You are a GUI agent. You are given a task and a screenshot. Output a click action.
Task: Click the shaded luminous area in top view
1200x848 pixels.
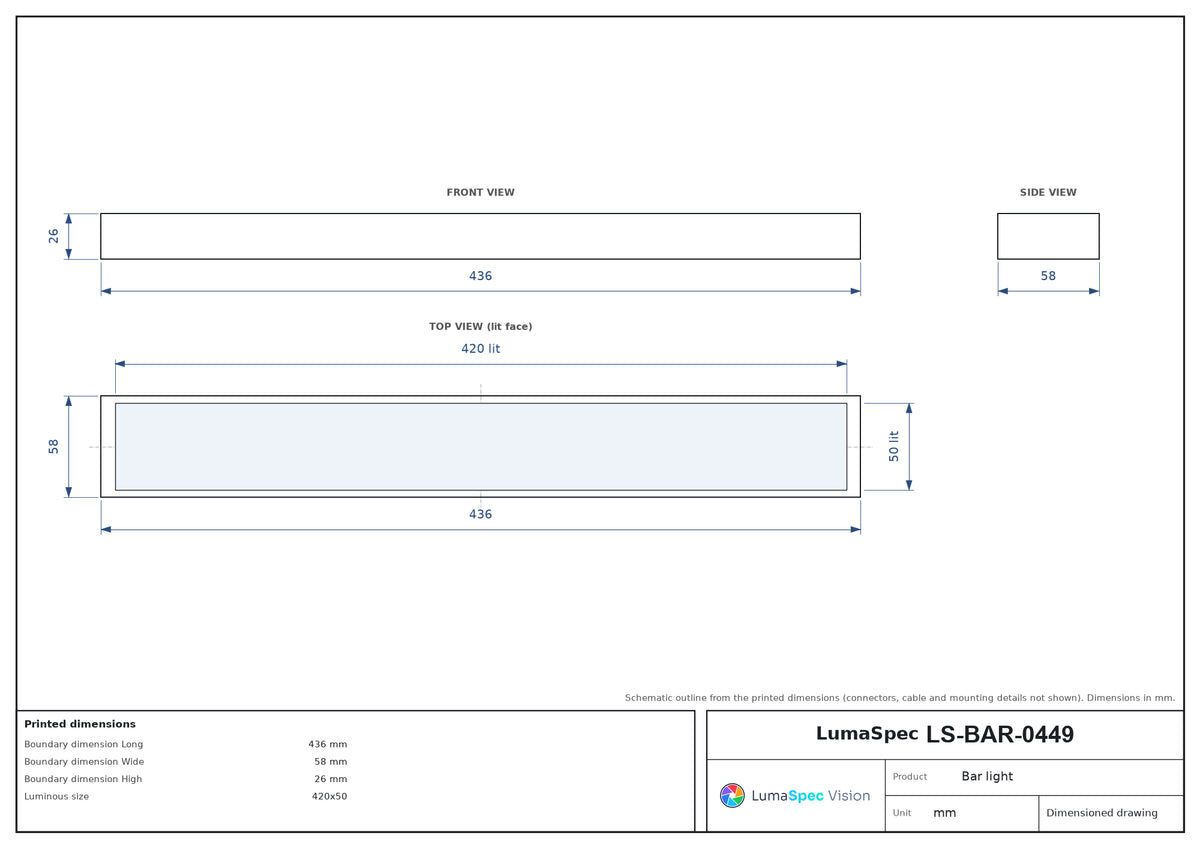[481, 446]
